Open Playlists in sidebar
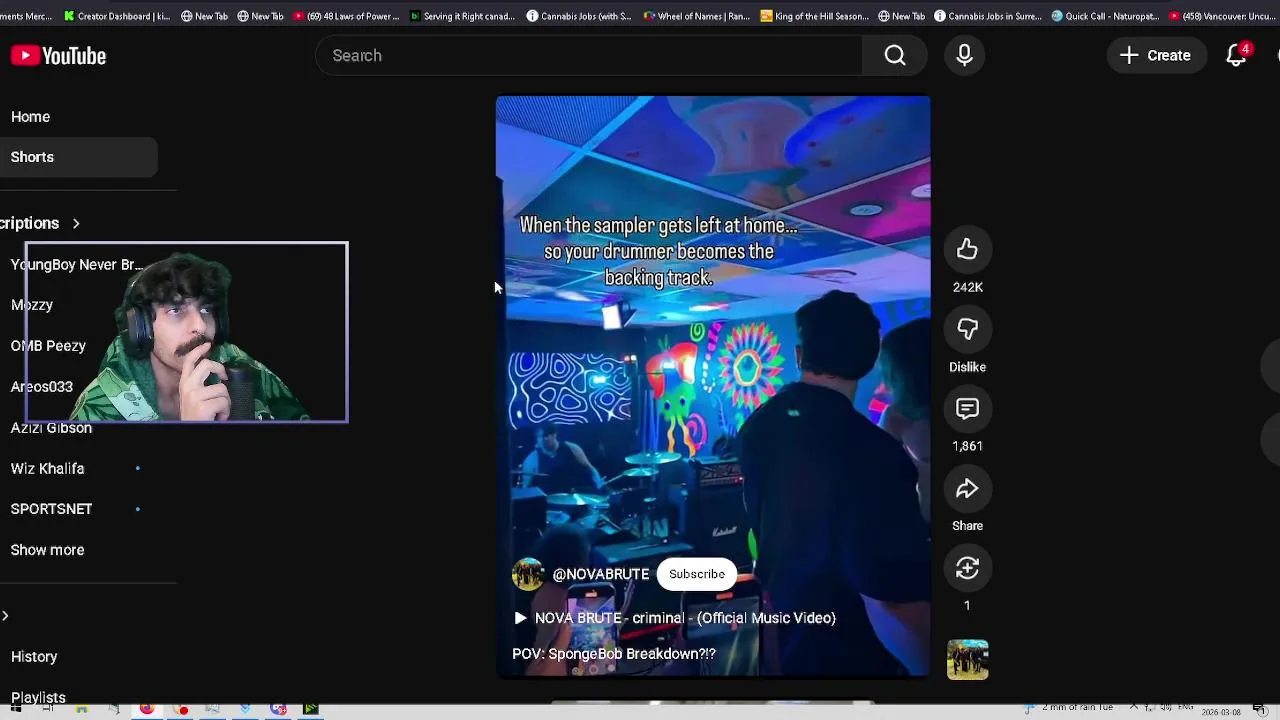Screen dimensions: 1280x720 point(38,697)
